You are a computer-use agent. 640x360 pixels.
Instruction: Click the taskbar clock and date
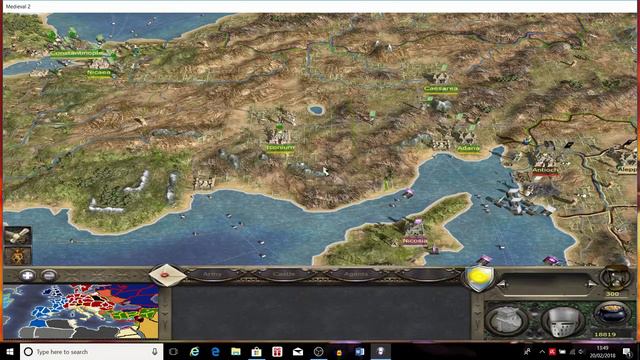point(602,351)
